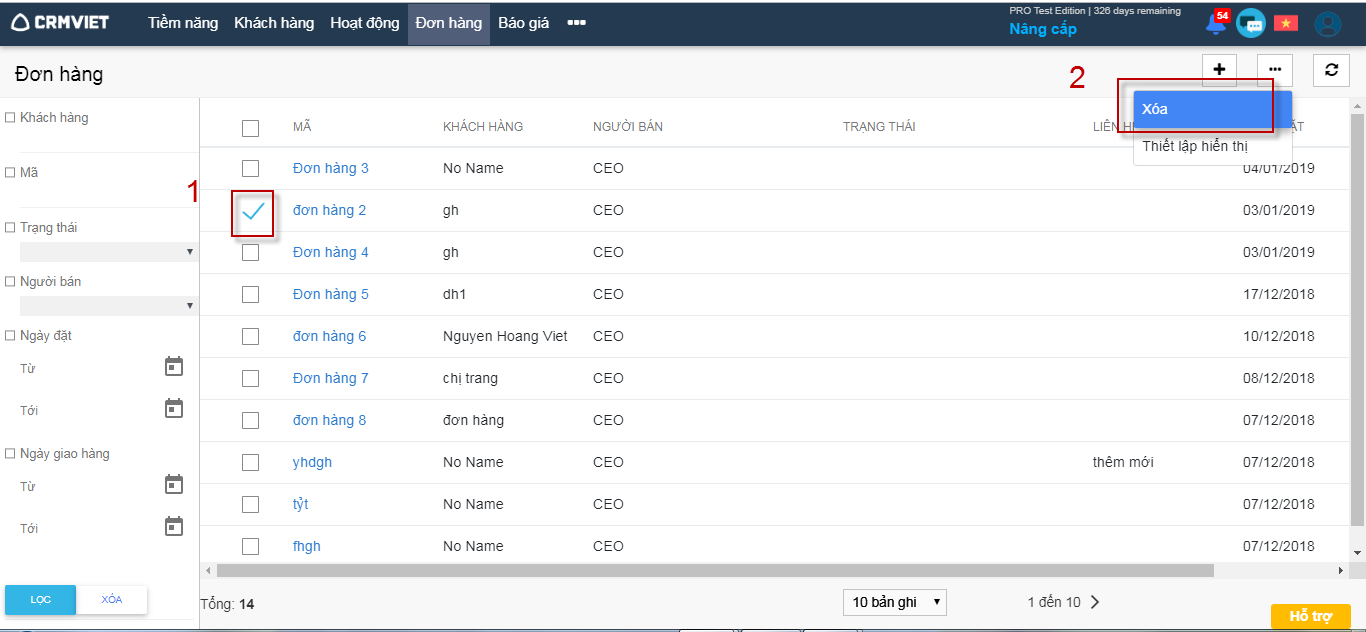The width and height of the screenshot is (1366, 632).
Task: Uncheck the đơn hàng 2 checkbox
Action: coord(252,211)
